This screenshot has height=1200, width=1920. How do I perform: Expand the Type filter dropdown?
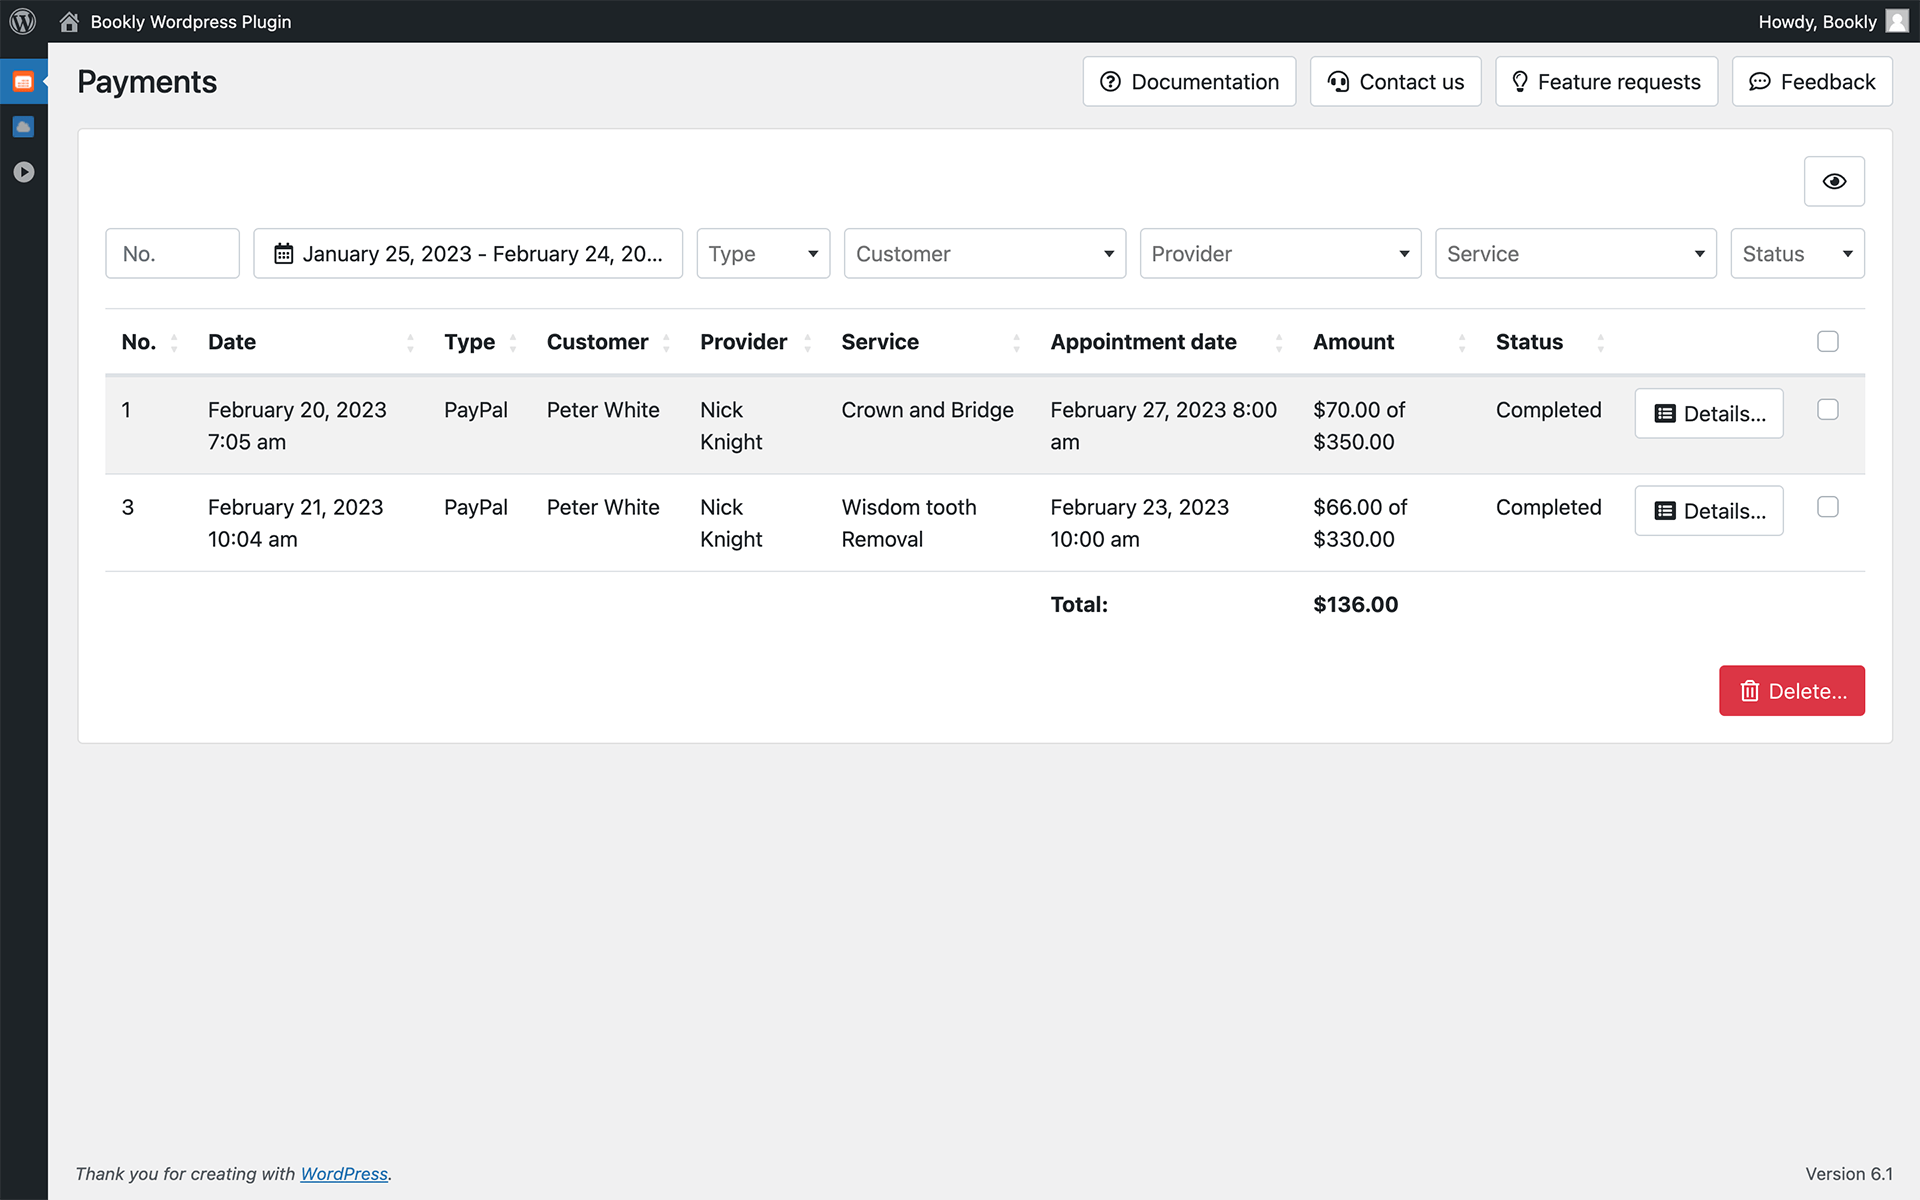[x=763, y=254]
